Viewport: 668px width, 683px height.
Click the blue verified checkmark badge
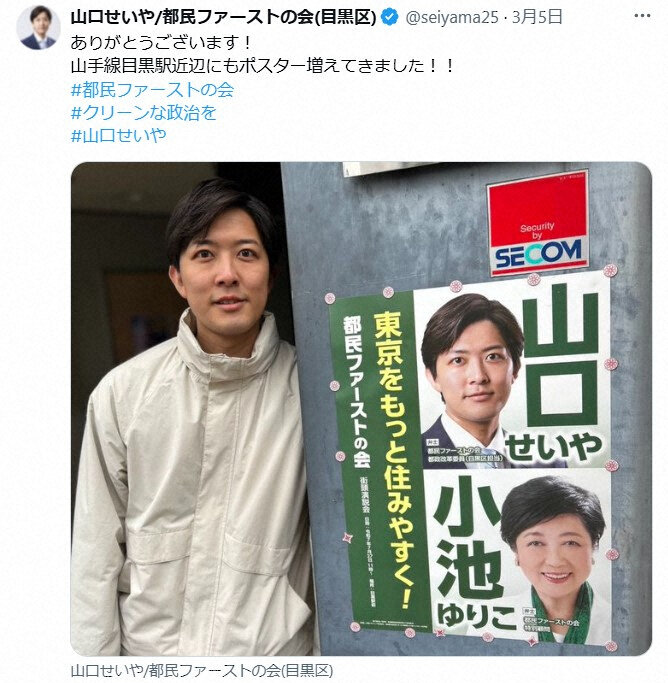tap(389, 17)
